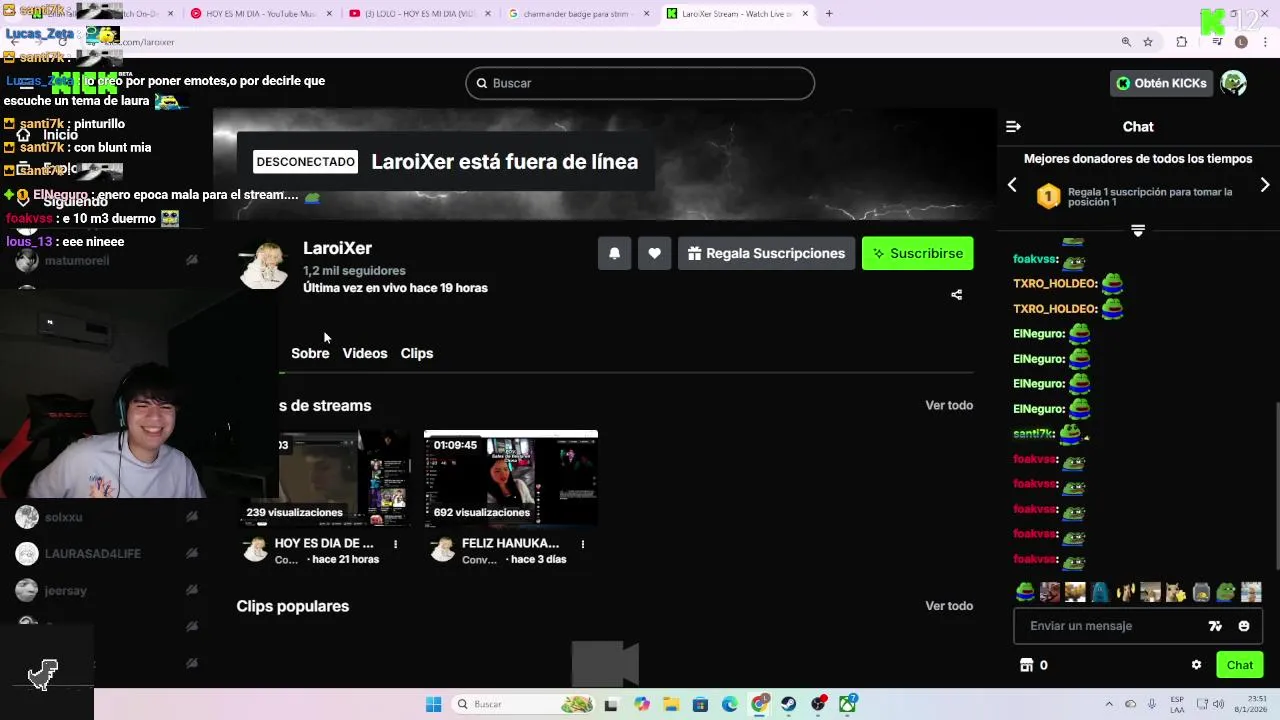Open jeersay channel in sidebar
This screenshot has width=1280, height=720.
(66, 591)
